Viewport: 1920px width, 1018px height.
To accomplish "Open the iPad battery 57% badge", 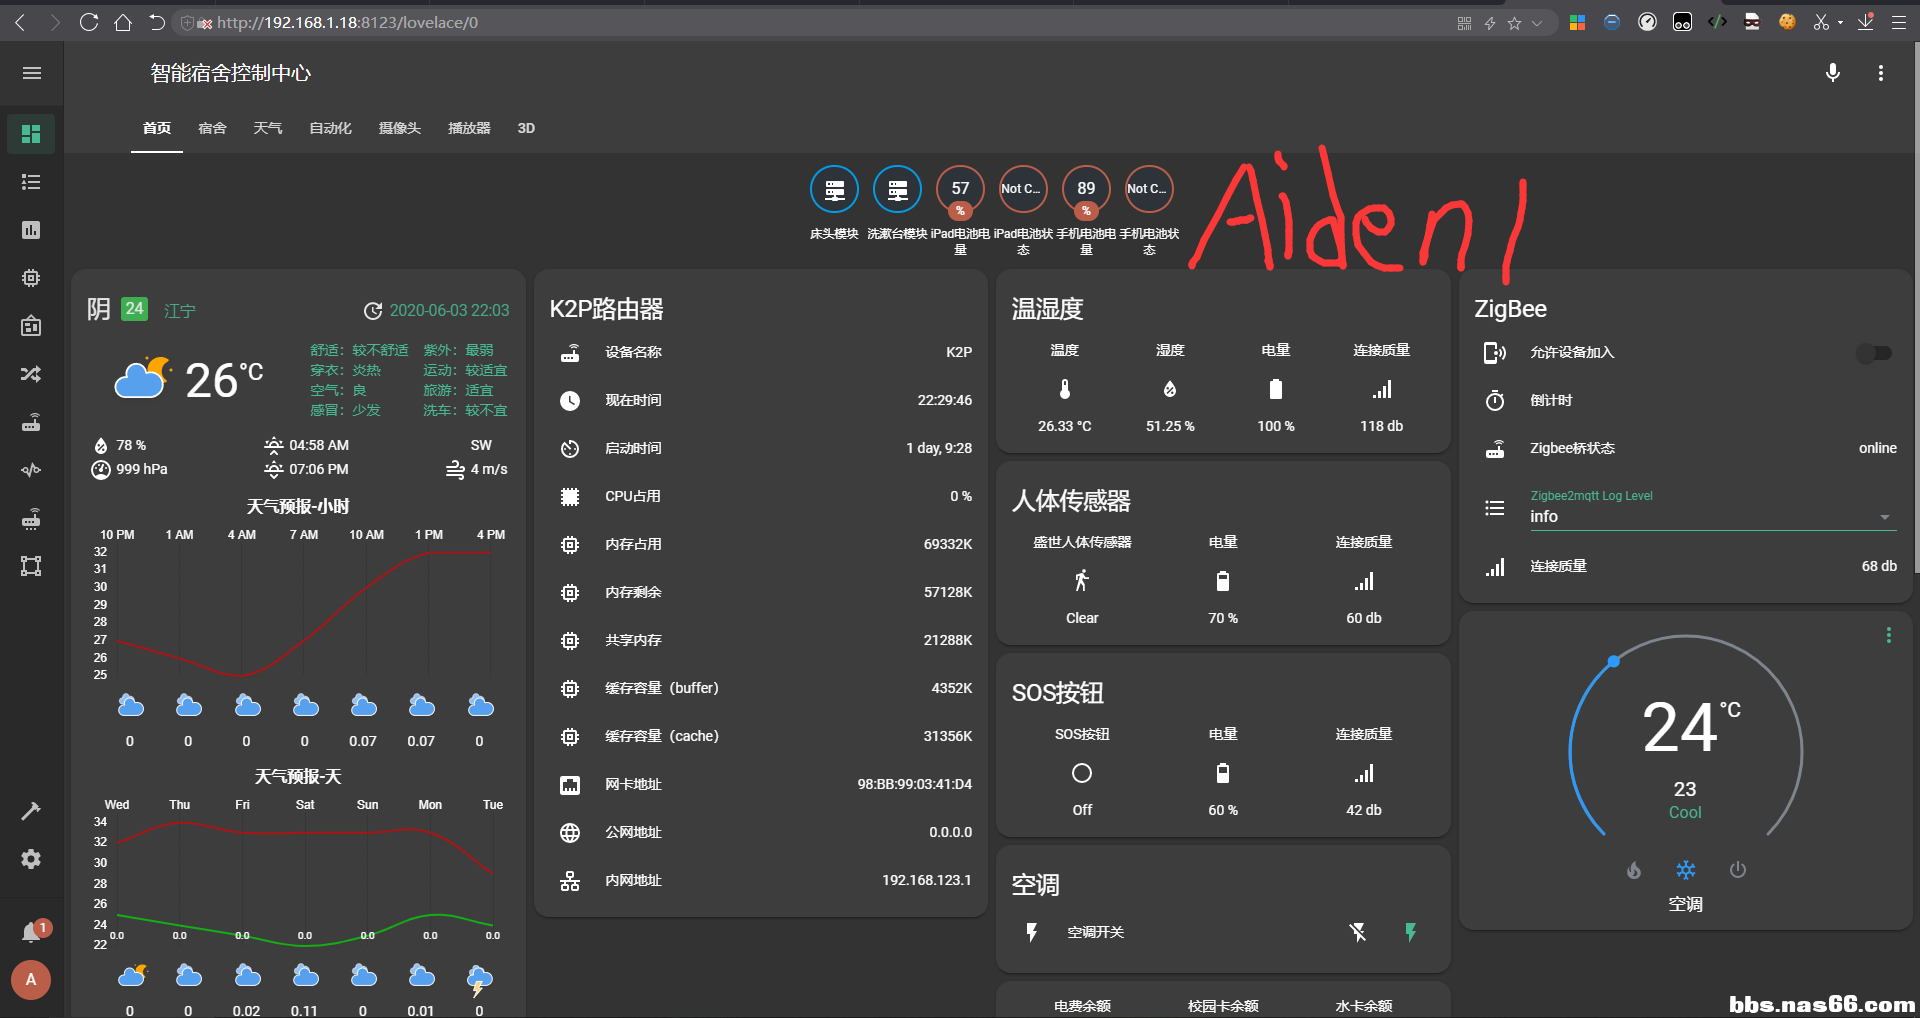I will point(960,189).
